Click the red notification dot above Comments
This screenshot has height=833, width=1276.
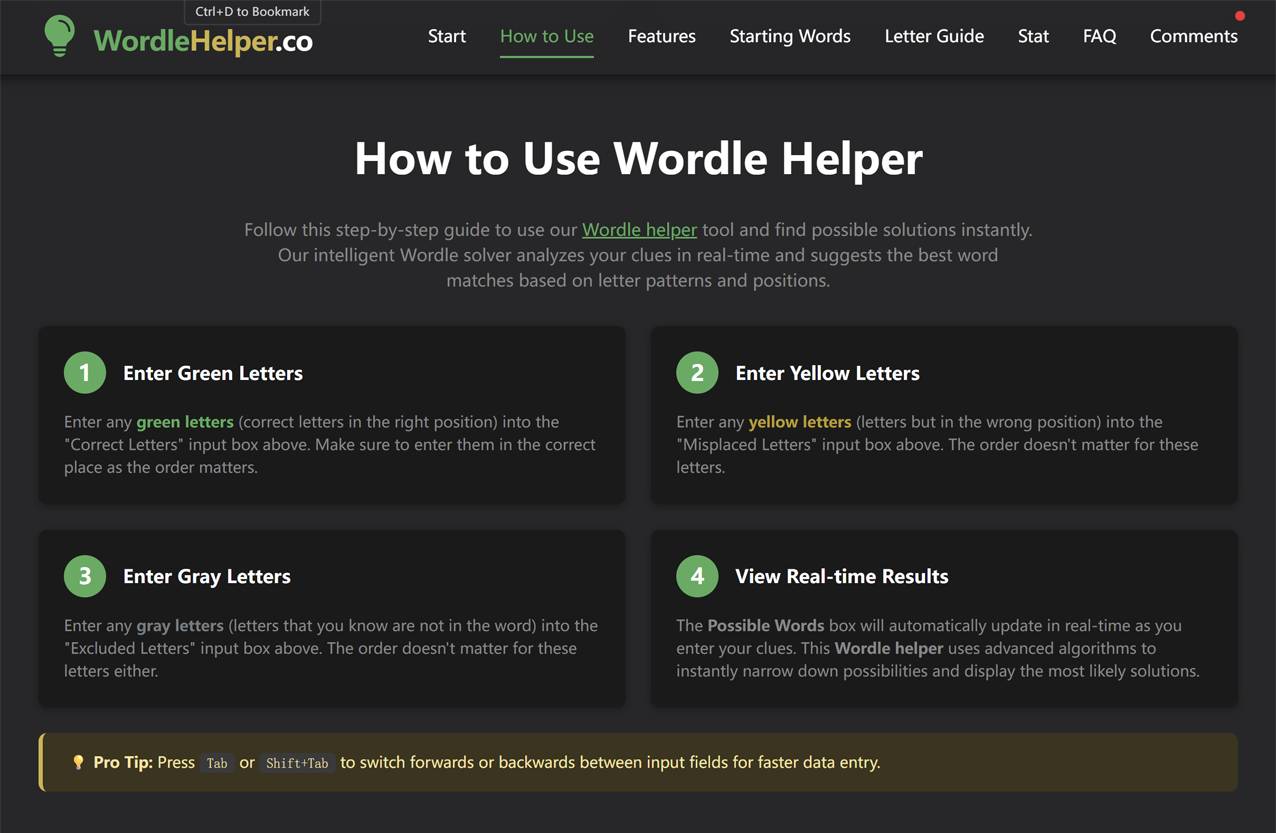point(1240,15)
